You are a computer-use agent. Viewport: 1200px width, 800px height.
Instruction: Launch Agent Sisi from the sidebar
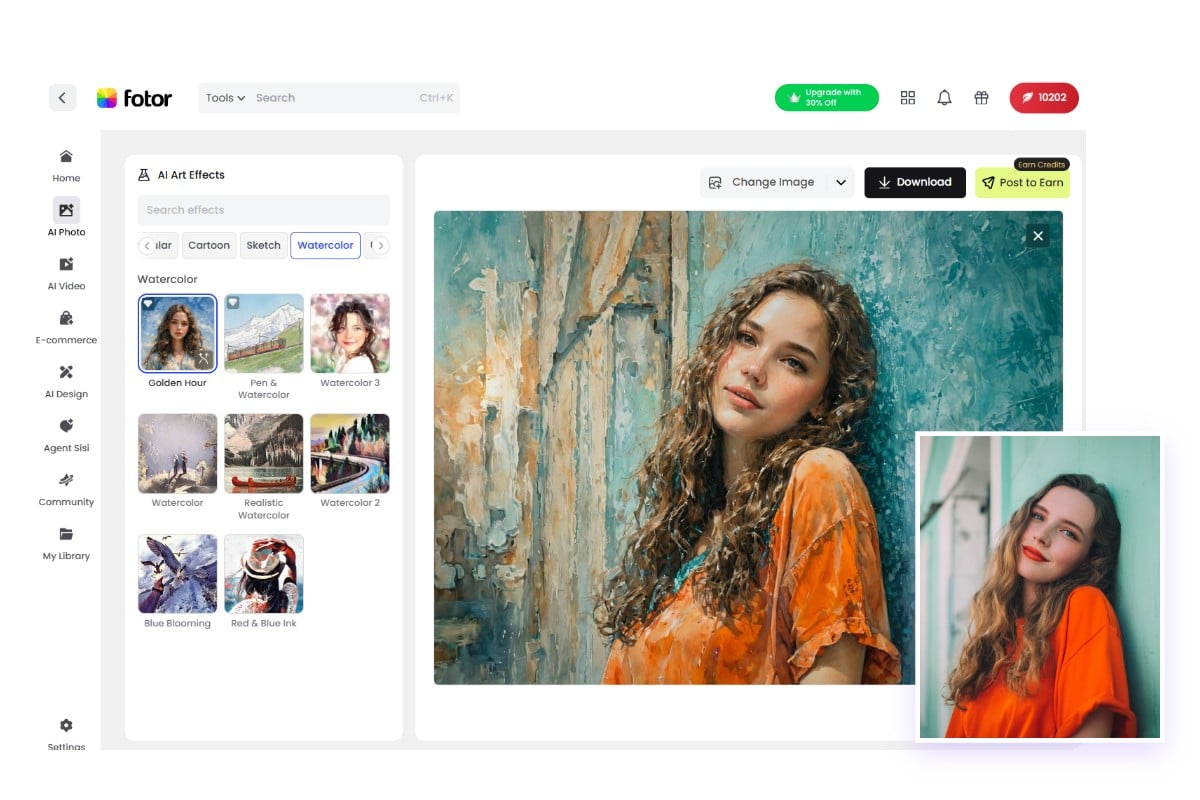[x=65, y=432]
